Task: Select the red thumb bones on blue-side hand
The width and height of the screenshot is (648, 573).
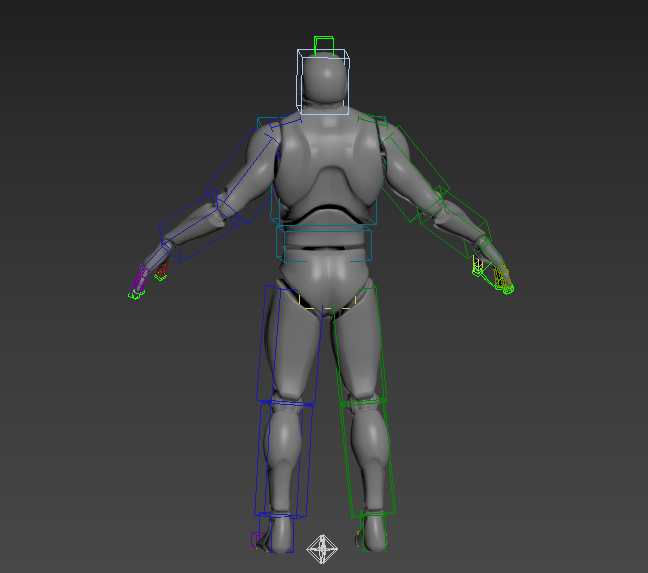Action: point(162,269)
